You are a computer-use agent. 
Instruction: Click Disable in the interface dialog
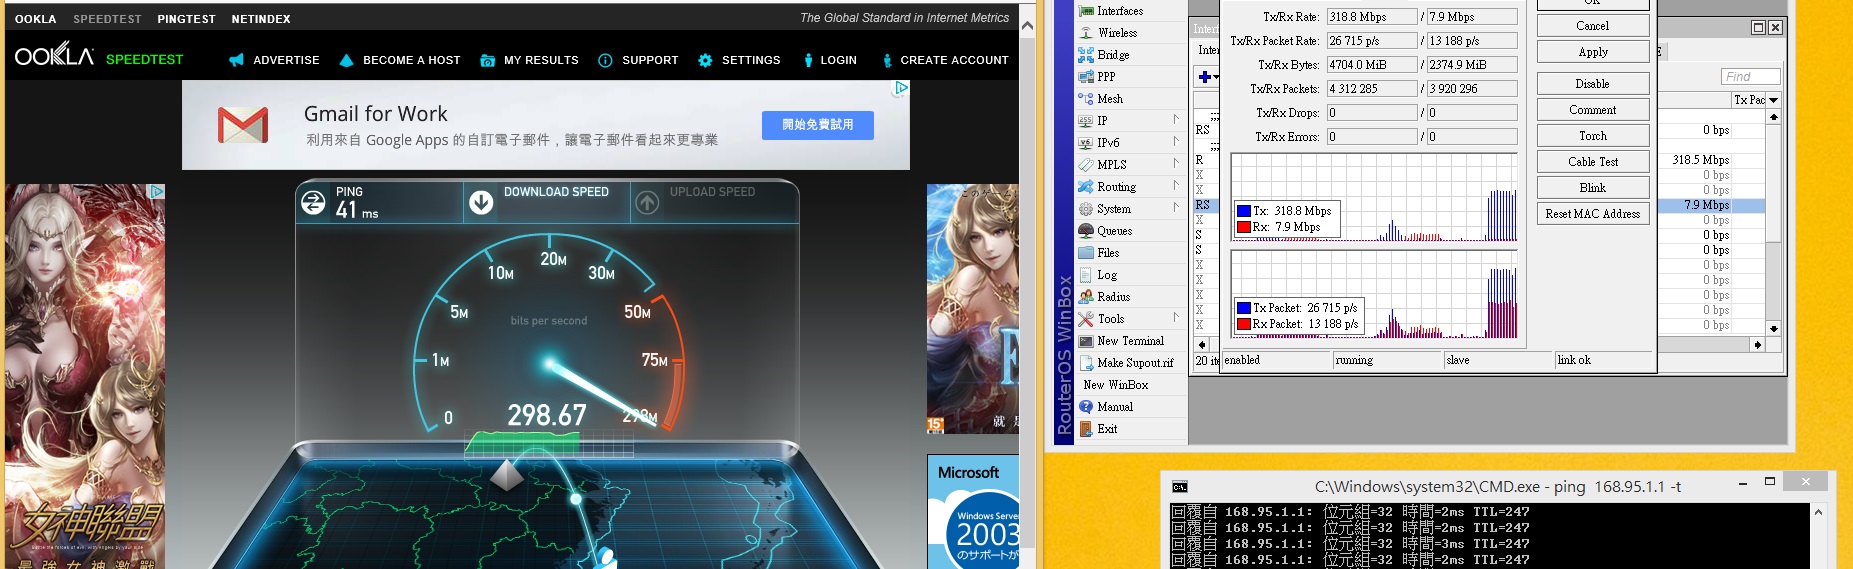1593,84
